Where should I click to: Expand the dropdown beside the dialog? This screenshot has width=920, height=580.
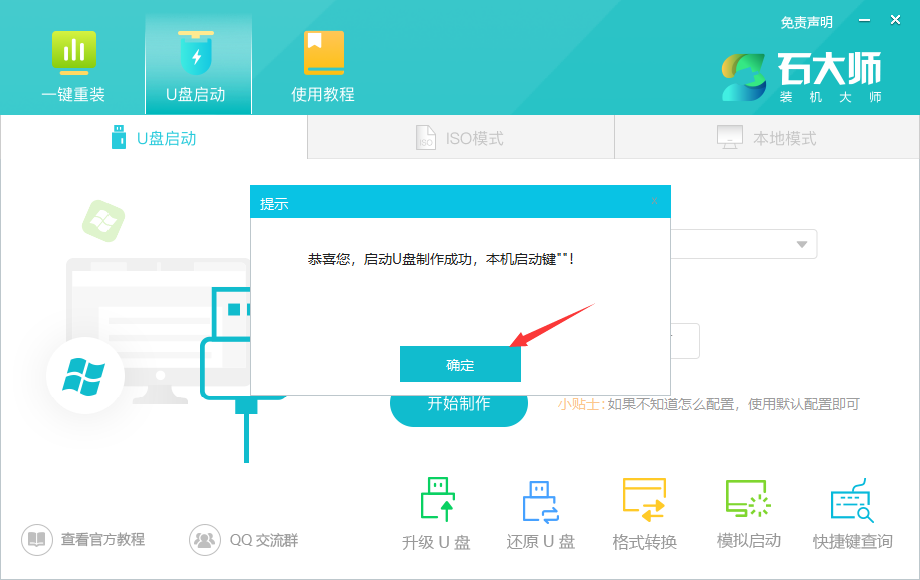pos(800,243)
